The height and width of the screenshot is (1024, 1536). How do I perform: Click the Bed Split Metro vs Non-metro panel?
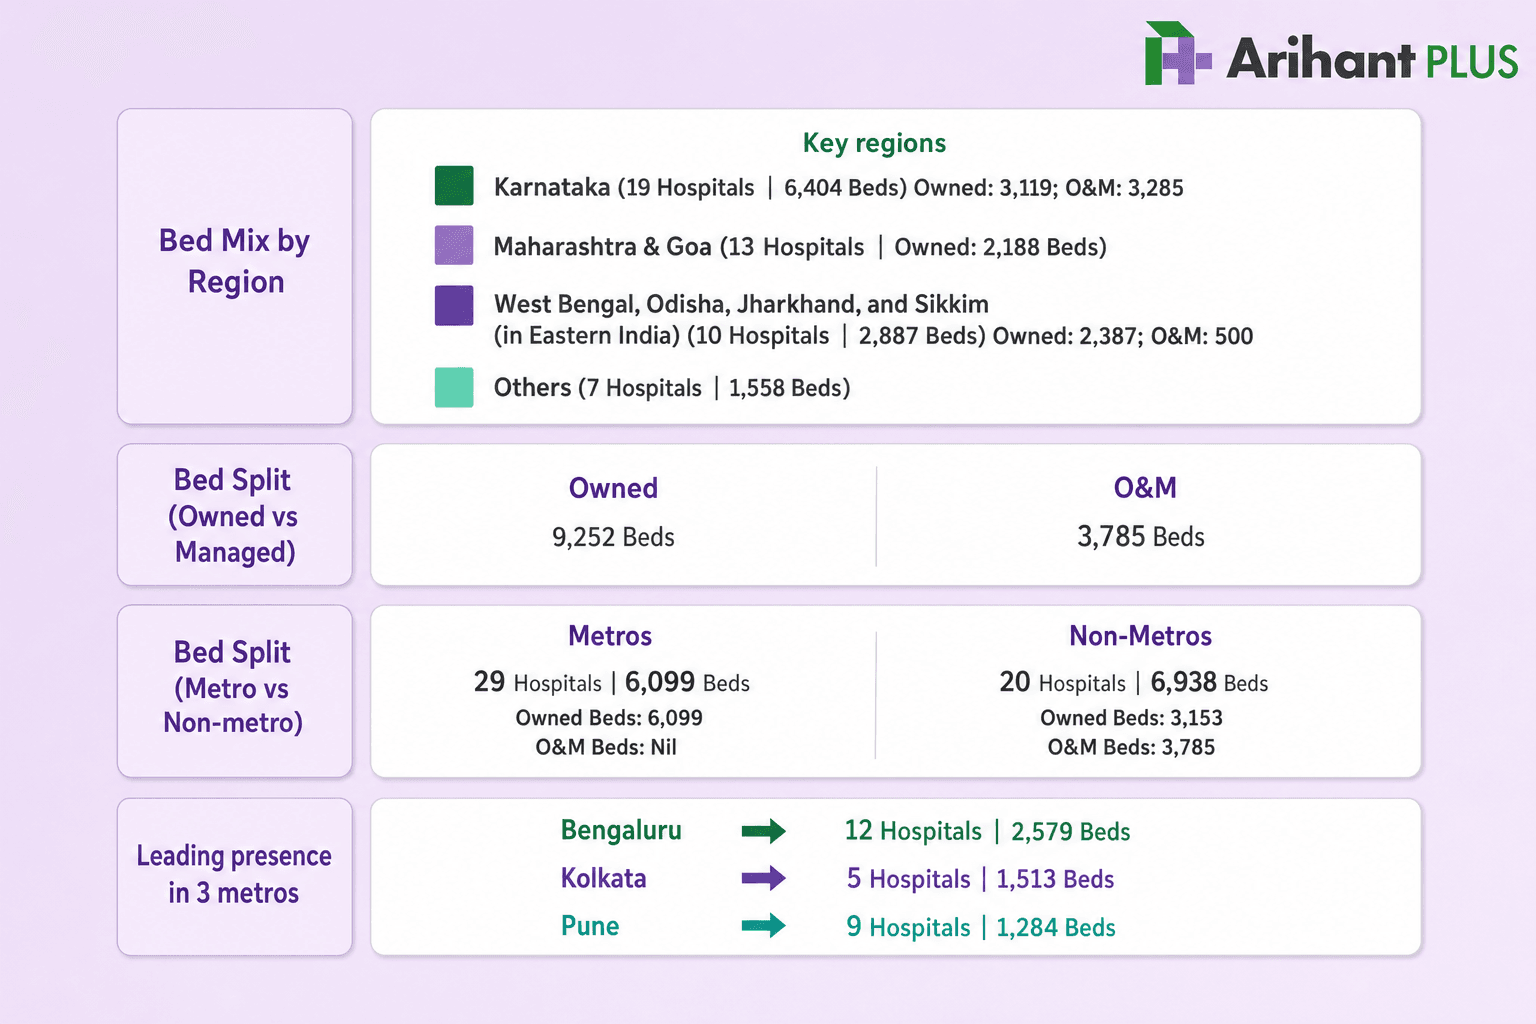(x=235, y=691)
